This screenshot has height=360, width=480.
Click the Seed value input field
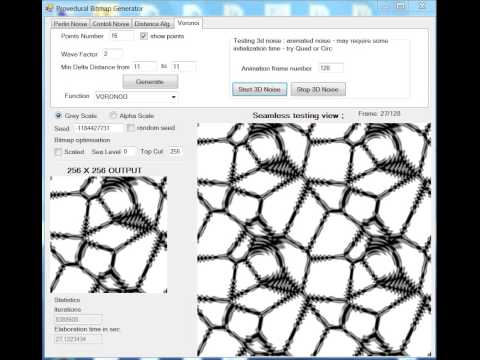click(98, 128)
